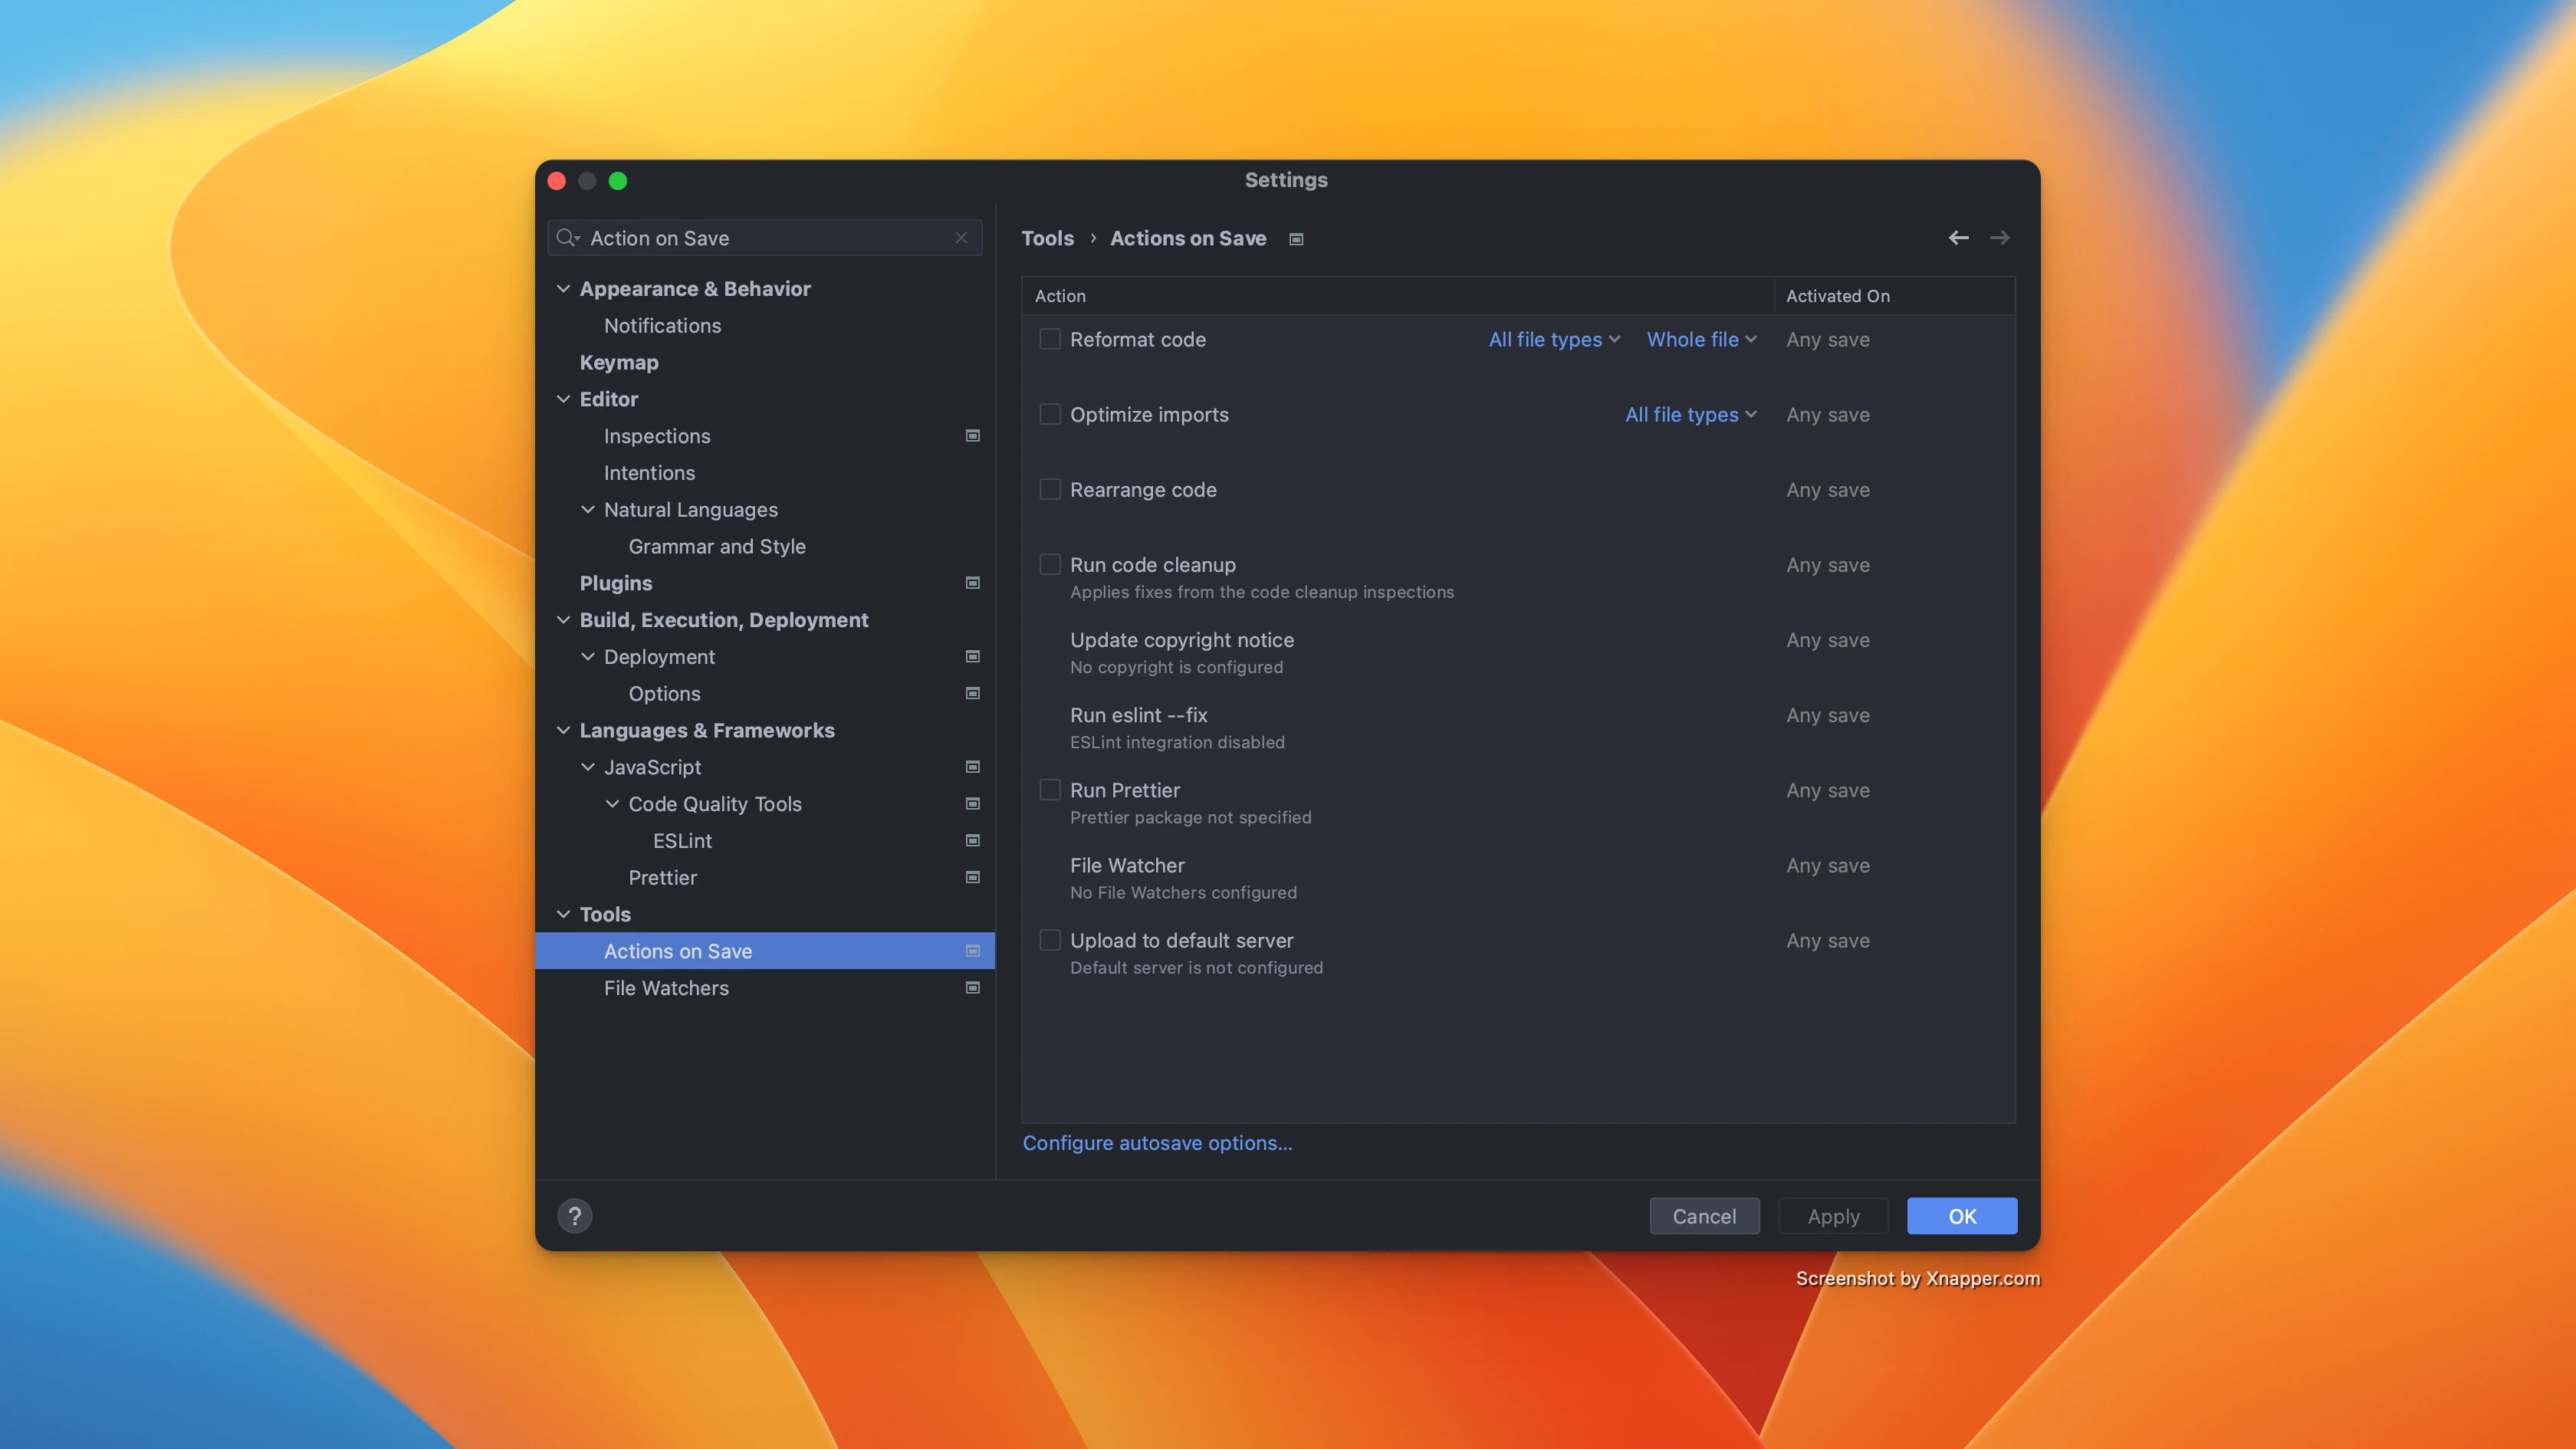Image resolution: width=2576 pixels, height=1449 pixels.
Task: Click project-settings icon on Options row
Action: click(x=972, y=694)
